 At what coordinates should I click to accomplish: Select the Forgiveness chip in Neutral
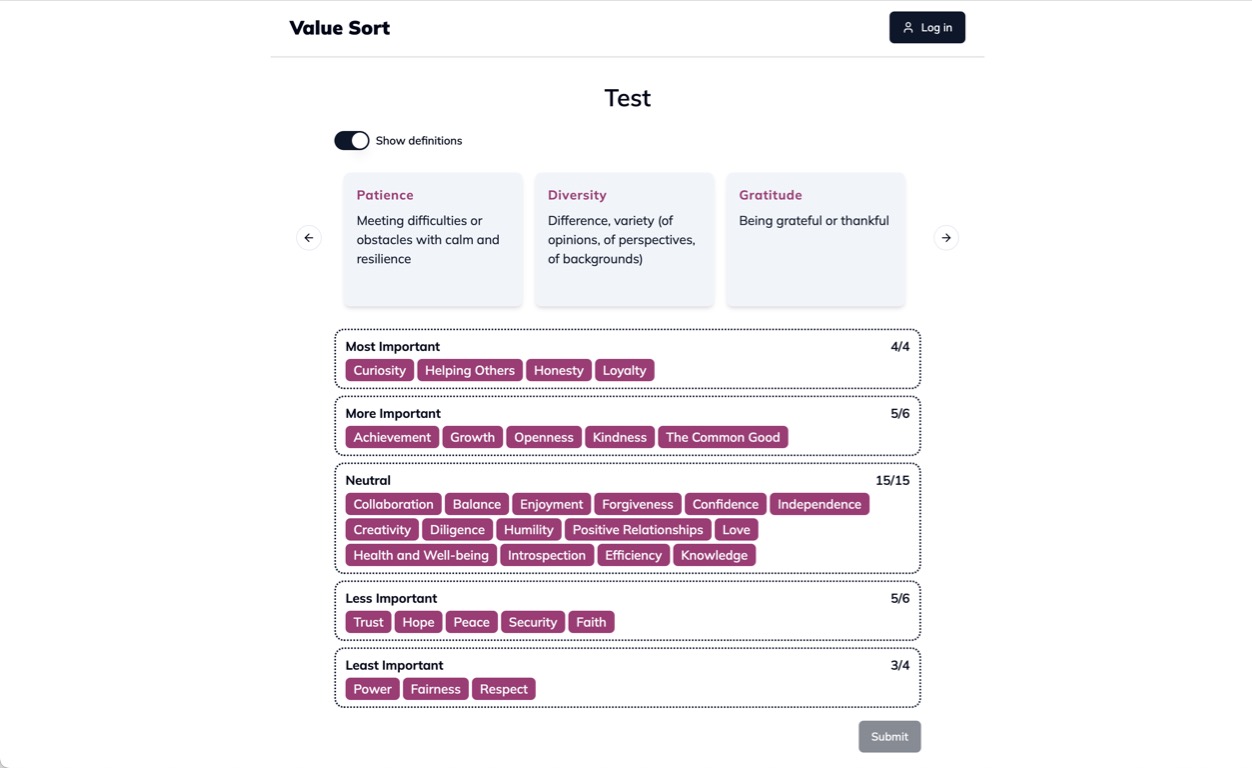pos(637,504)
